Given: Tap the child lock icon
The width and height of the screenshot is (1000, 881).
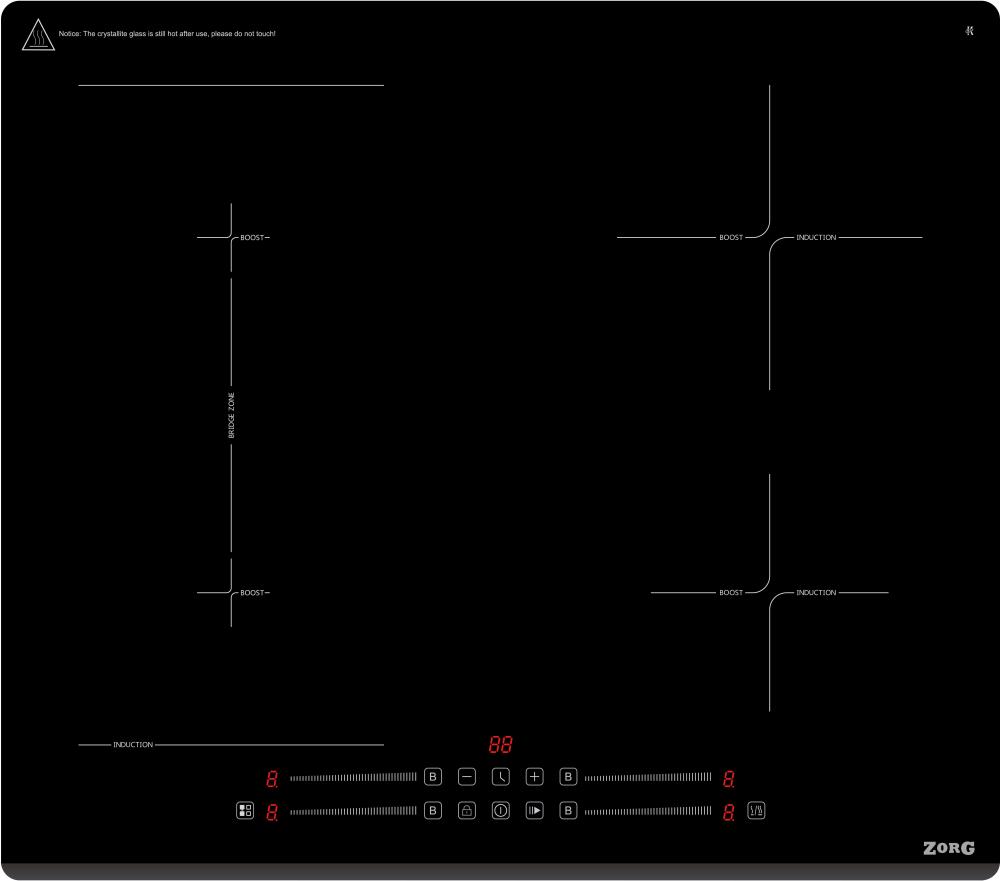Looking at the screenshot, I should pyautogui.click(x=467, y=811).
